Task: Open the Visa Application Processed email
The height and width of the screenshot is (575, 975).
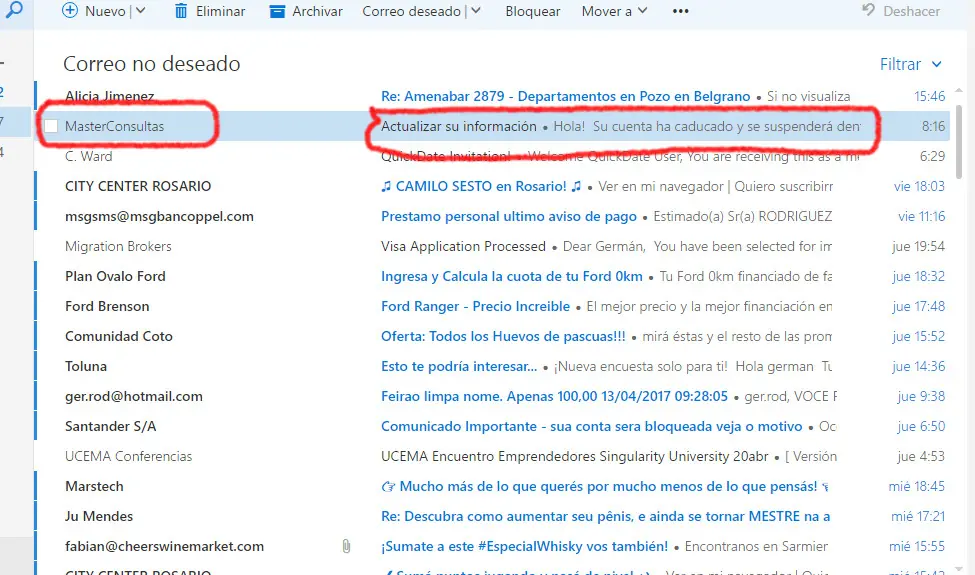Action: (x=463, y=246)
